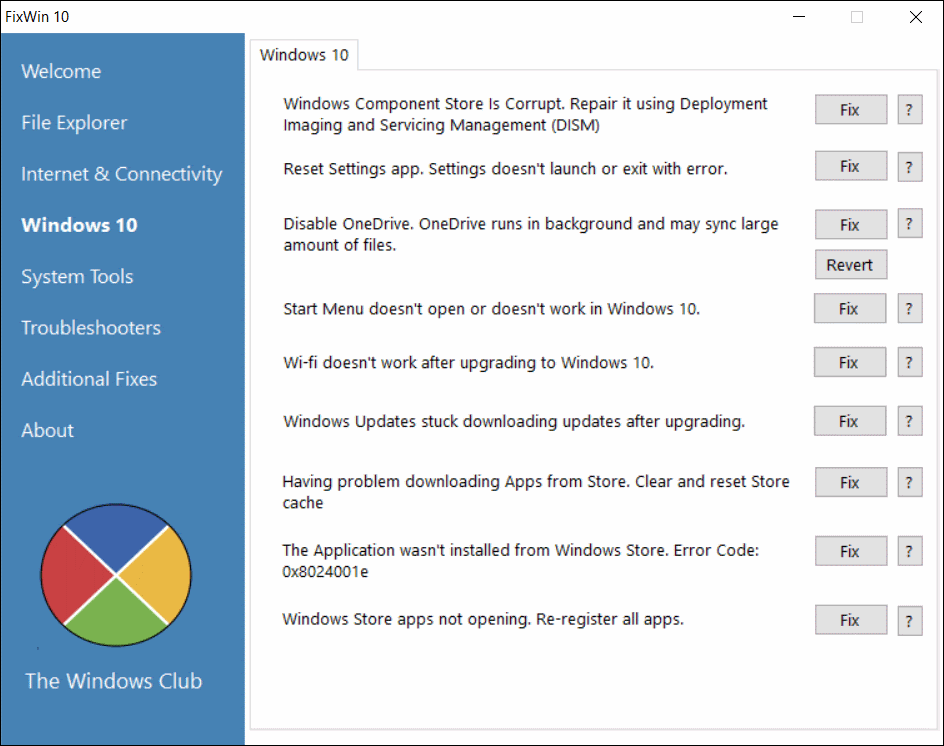
Task: Open help for Error Code 0x8024001e fix
Action: (x=910, y=551)
